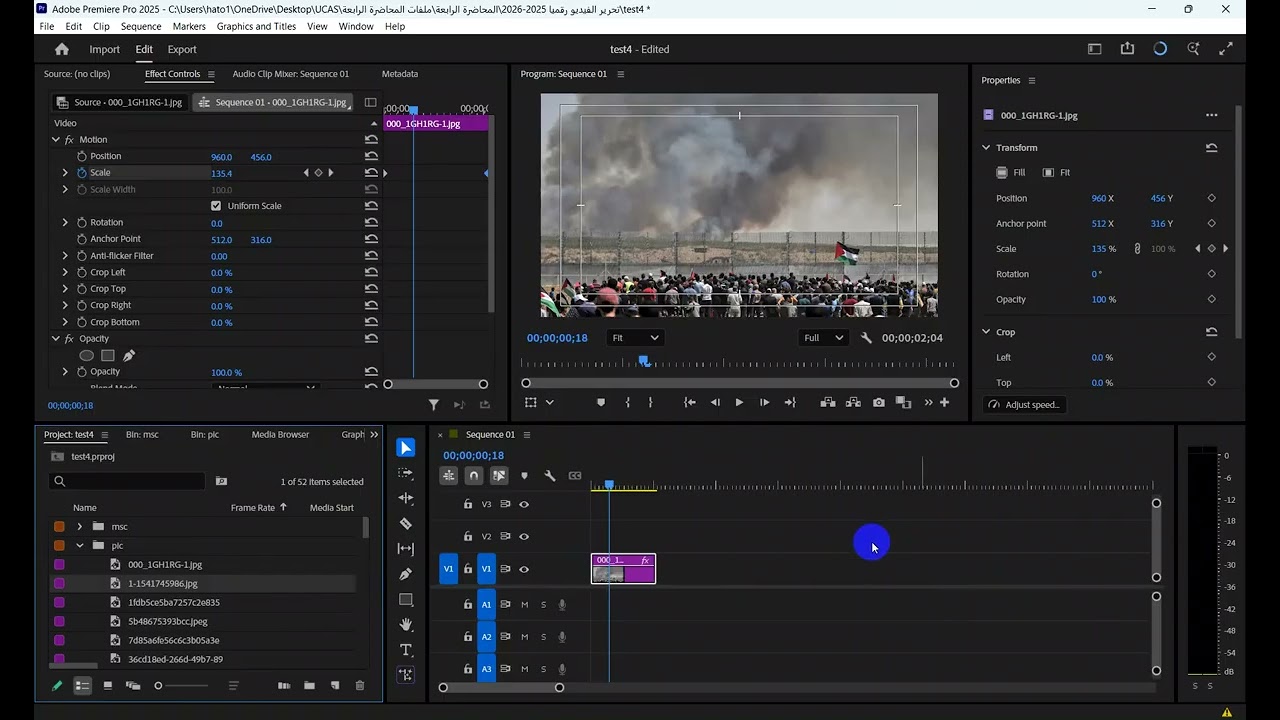
Task: Toggle the Scale animation stopwatch
Action: (x=82, y=173)
